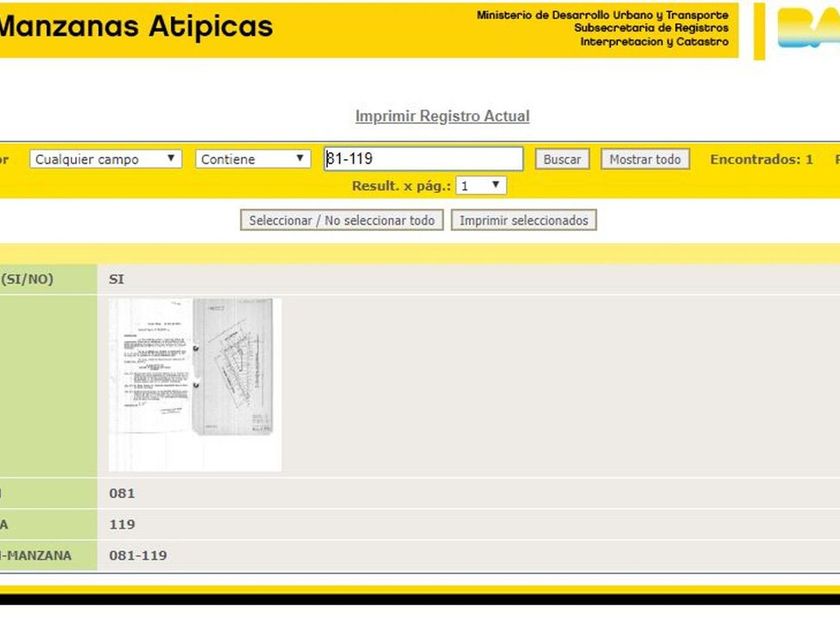840x630 pixels.
Task: Click the Manzanas Atipicas title
Action: [136, 26]
